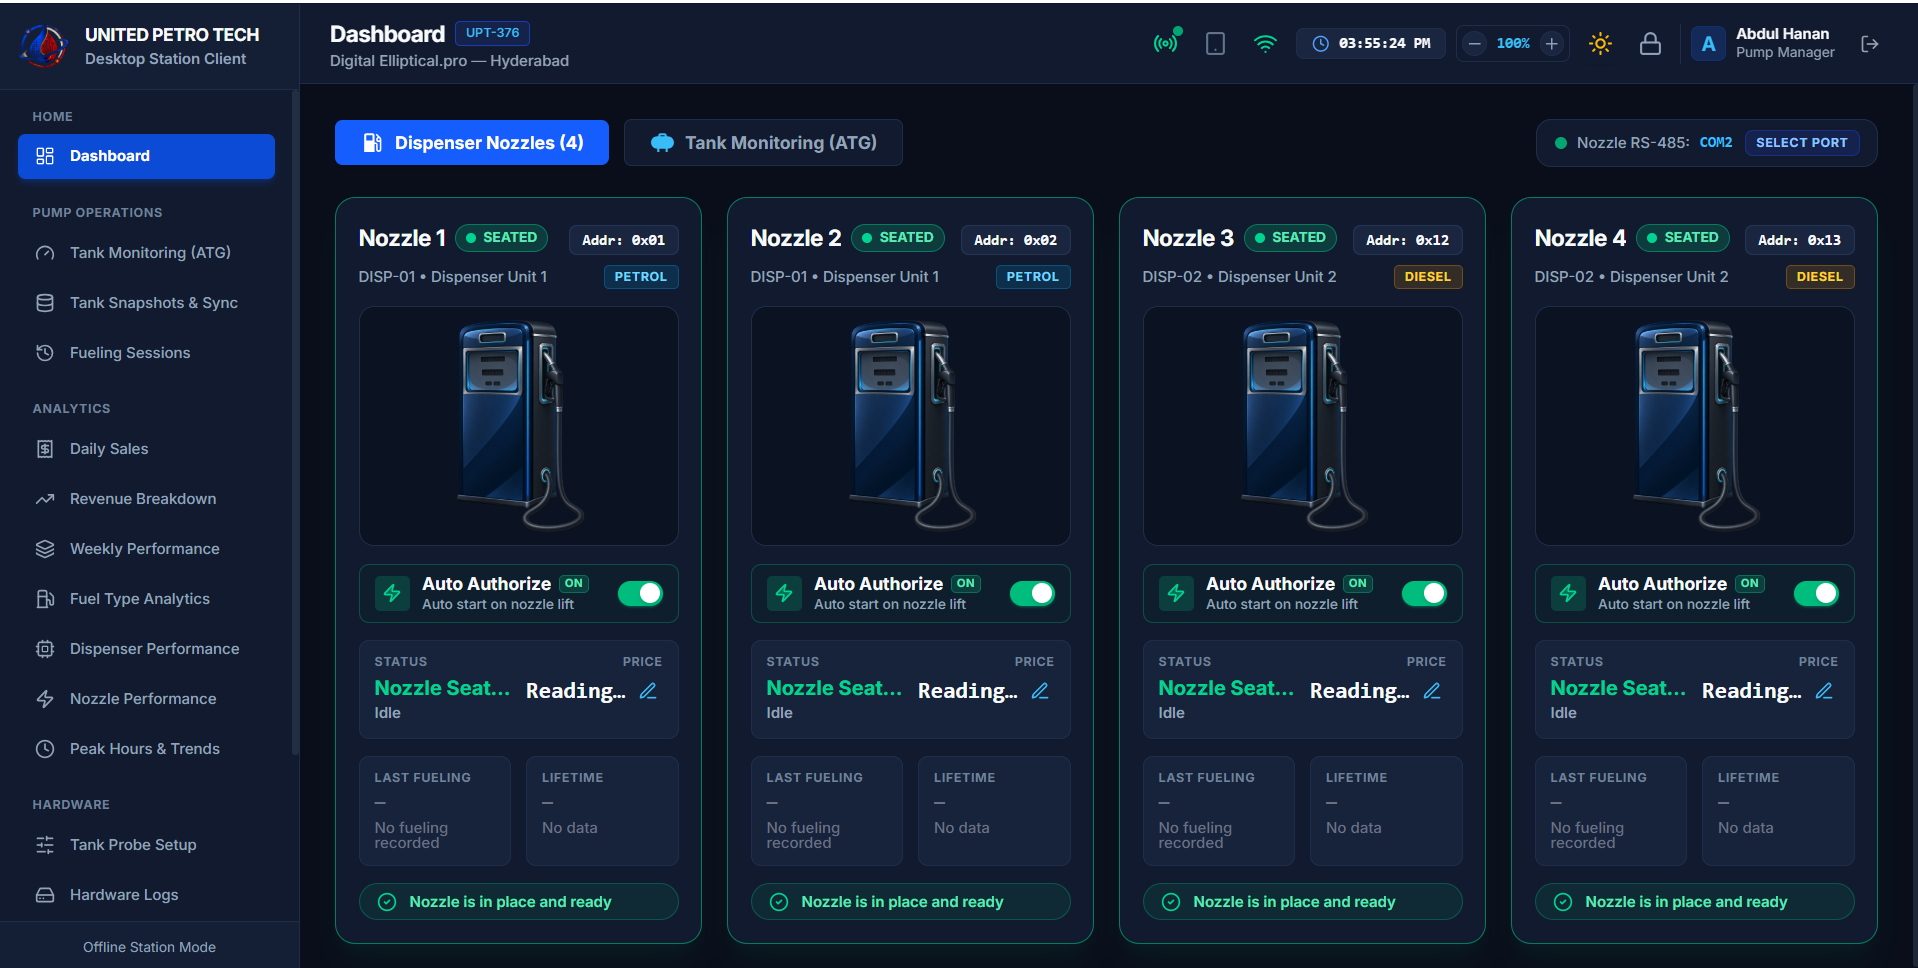
Task: Edit price pencil icon on Nozzle 4
Action: [x=1824, y=691]
